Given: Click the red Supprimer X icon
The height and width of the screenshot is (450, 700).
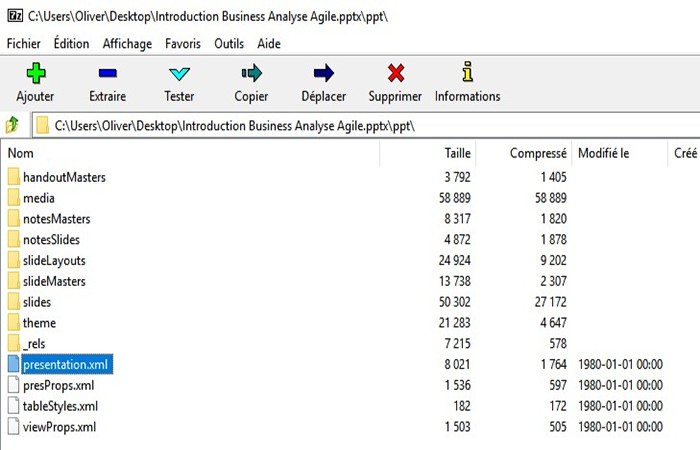Looking at the screenshot, I should (396, 73).
